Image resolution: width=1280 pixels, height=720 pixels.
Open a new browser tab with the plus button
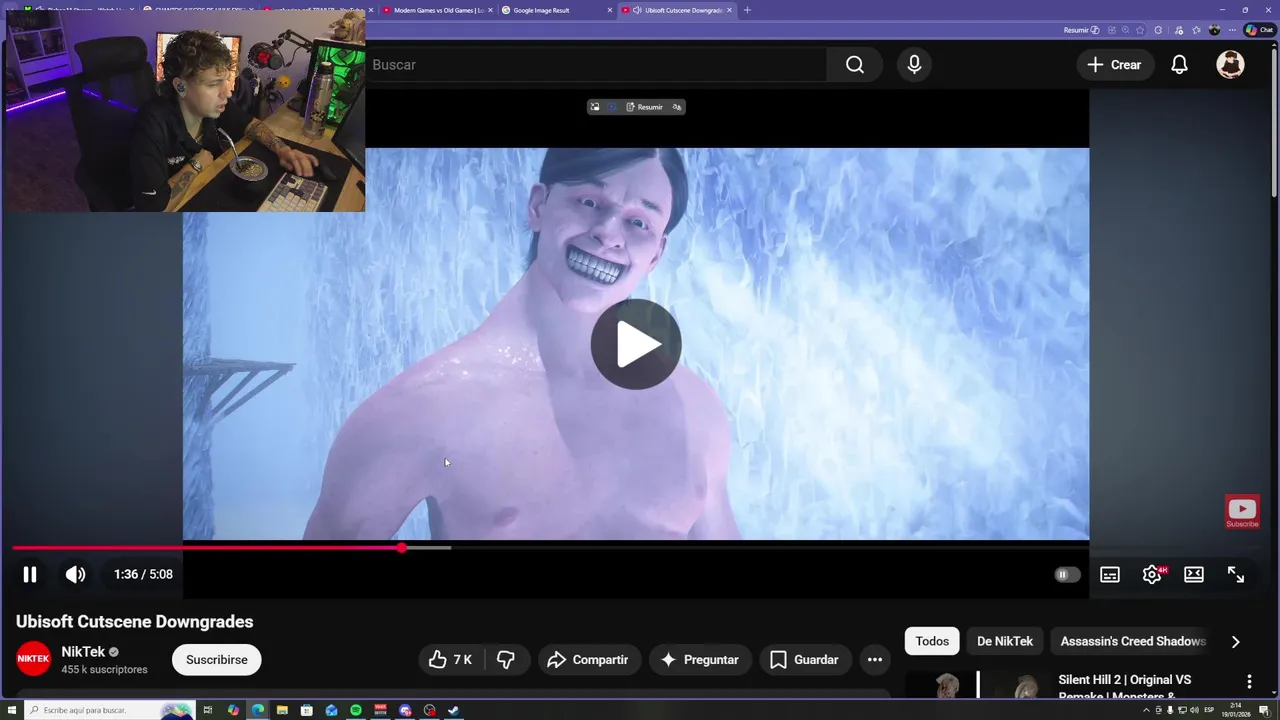click(747, 10)
